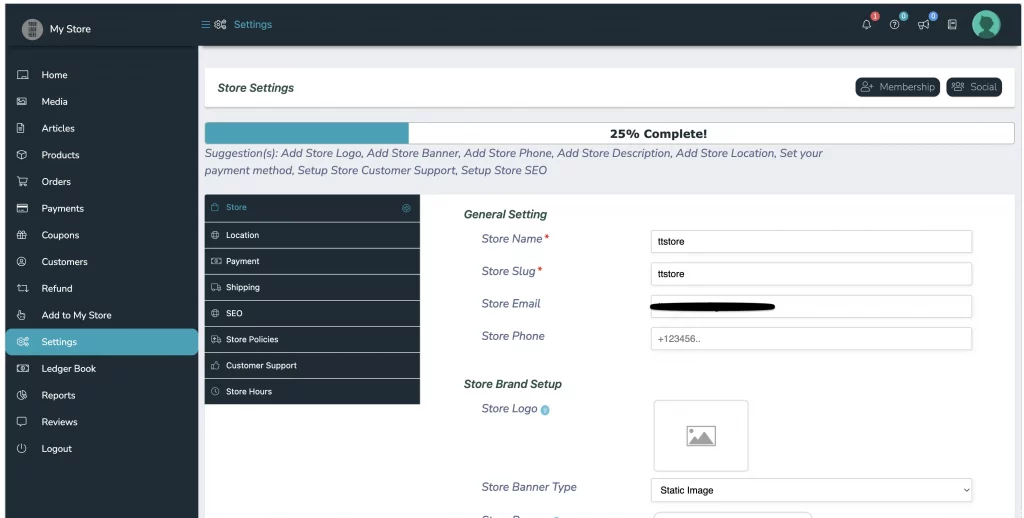Go to Products in the sidebar
This screenshot has height=518, width=1024.
[x=60, y=155]
